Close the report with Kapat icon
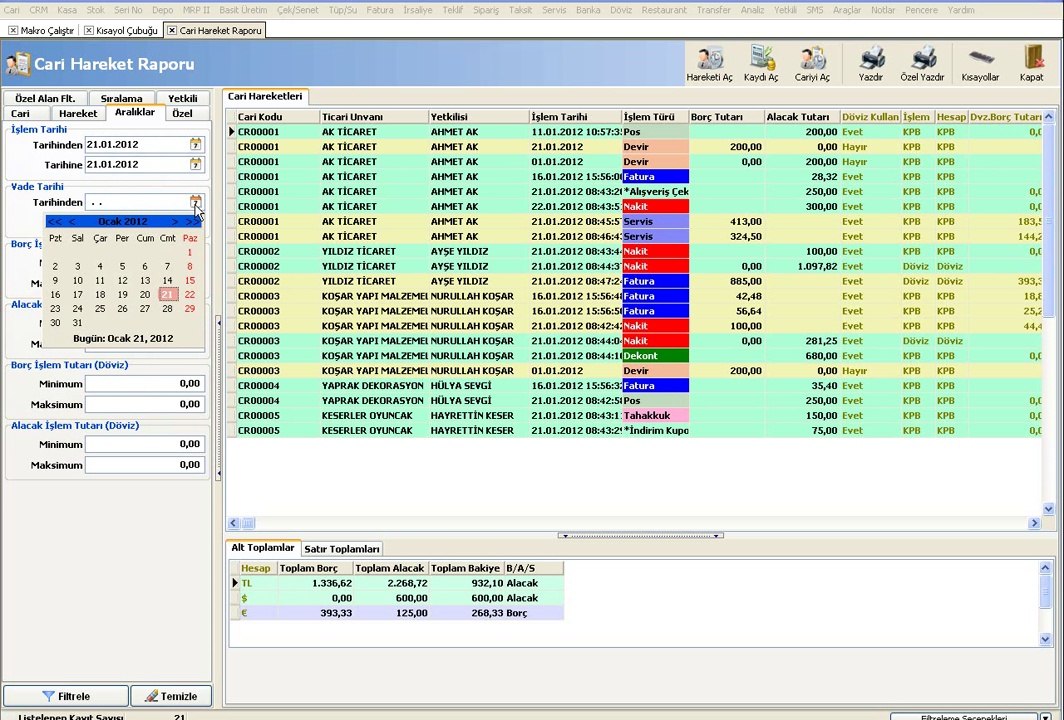1064x720 pixels. [x=1031, y=64]
